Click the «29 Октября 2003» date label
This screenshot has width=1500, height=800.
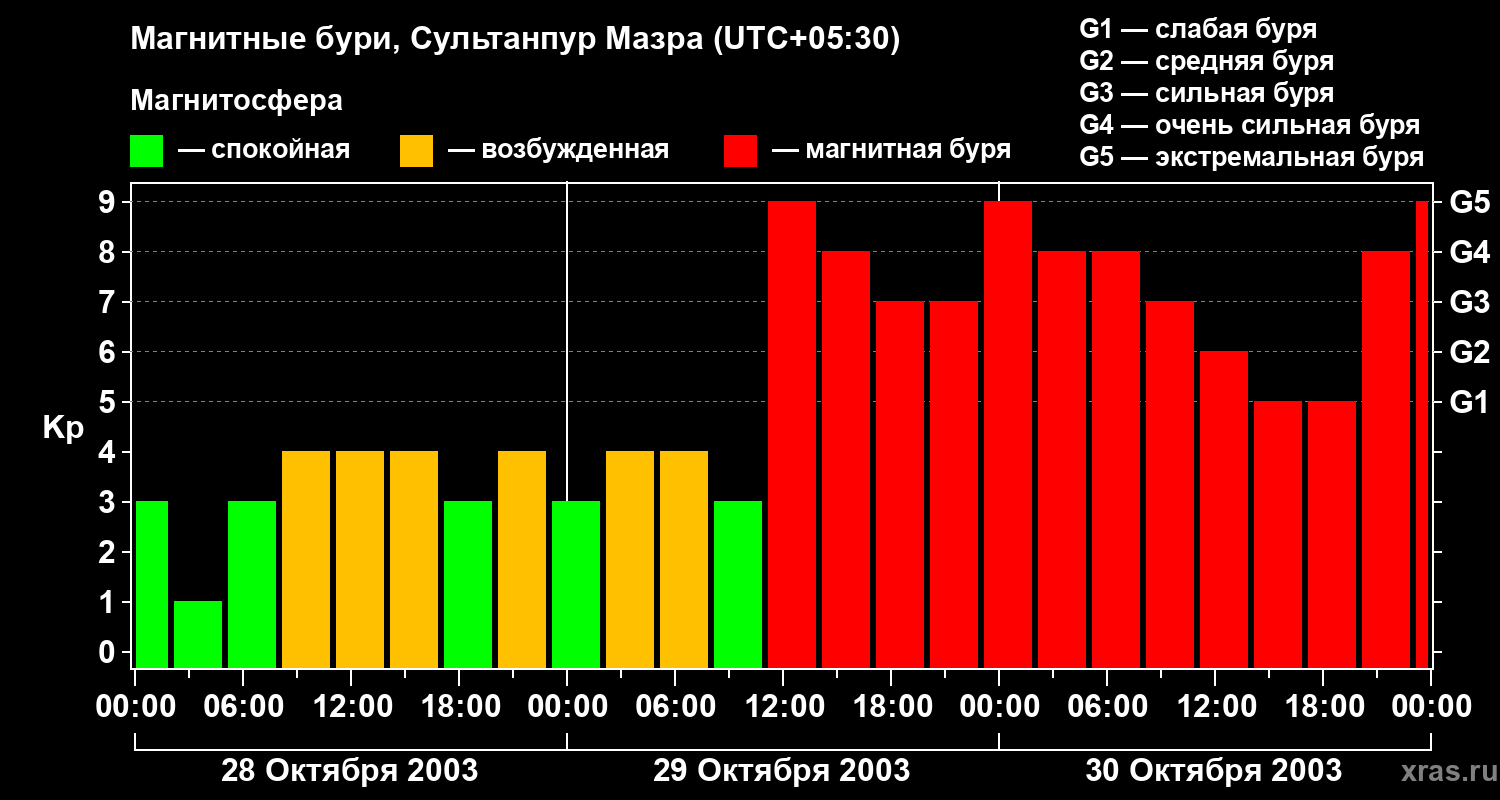(x=781, y=771)
